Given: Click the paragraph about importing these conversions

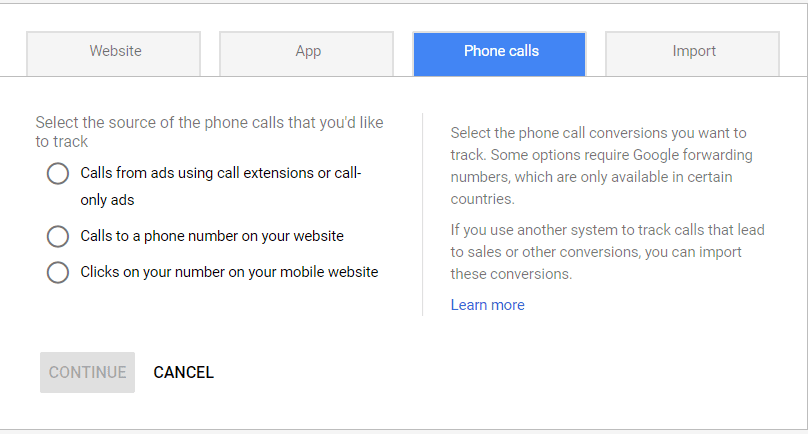Looking at the screenshot, I should (x=608, y=252).
